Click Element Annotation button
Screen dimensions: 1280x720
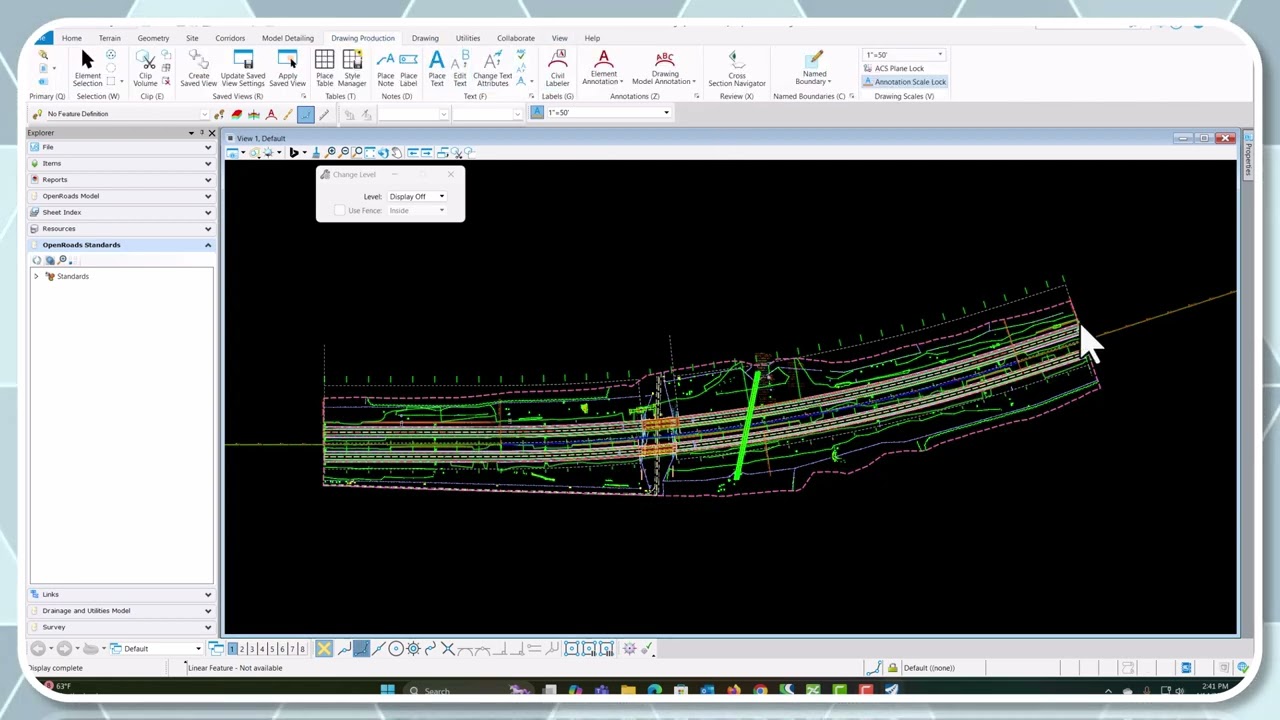click(603, 68)
